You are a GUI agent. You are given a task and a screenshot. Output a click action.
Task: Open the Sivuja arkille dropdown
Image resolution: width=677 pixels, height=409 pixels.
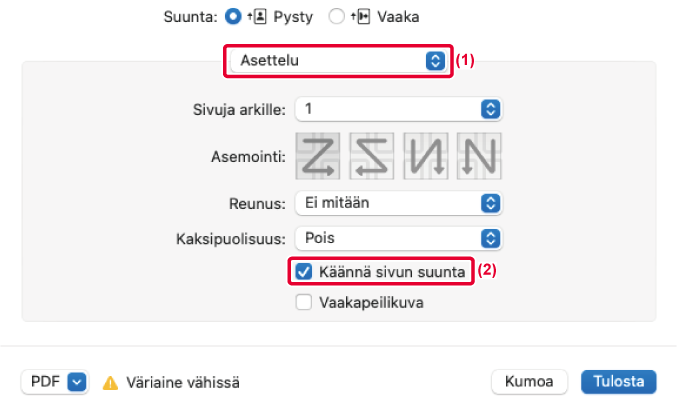(399, 109)
